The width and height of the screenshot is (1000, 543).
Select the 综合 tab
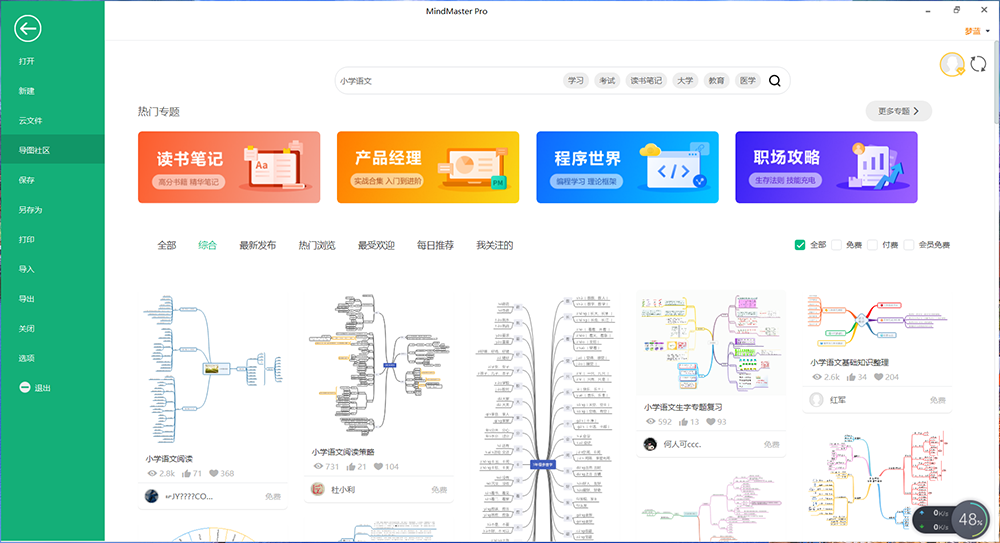(207, 245)
